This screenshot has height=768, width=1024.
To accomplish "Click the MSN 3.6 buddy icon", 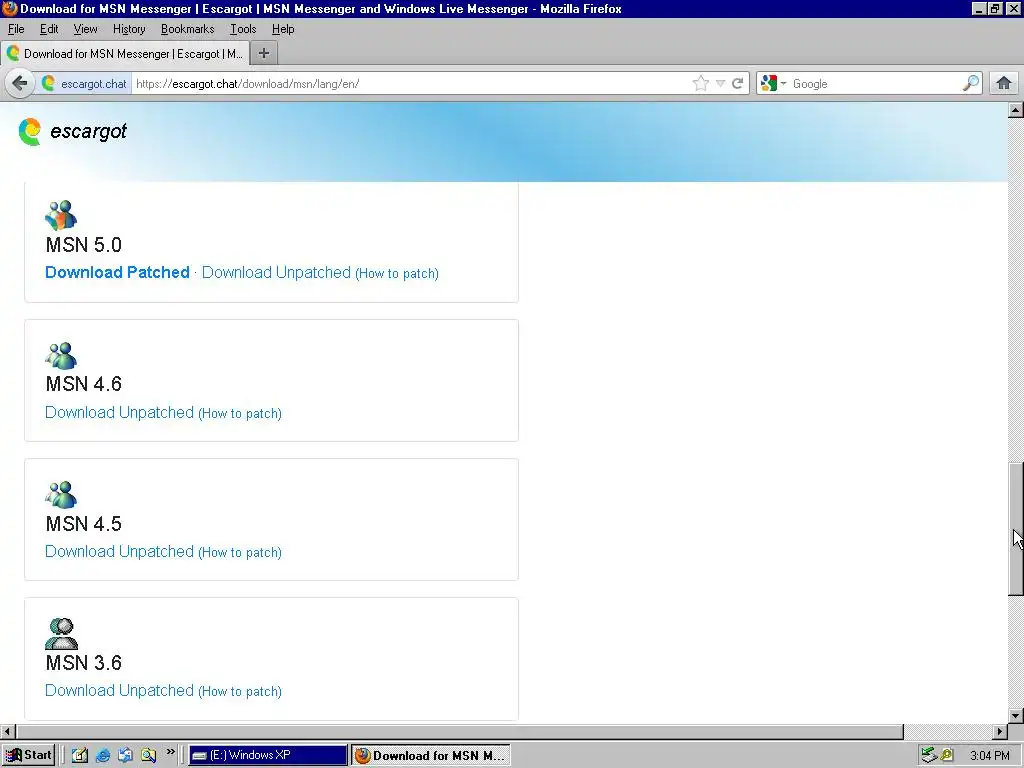I will pos(61,633).
